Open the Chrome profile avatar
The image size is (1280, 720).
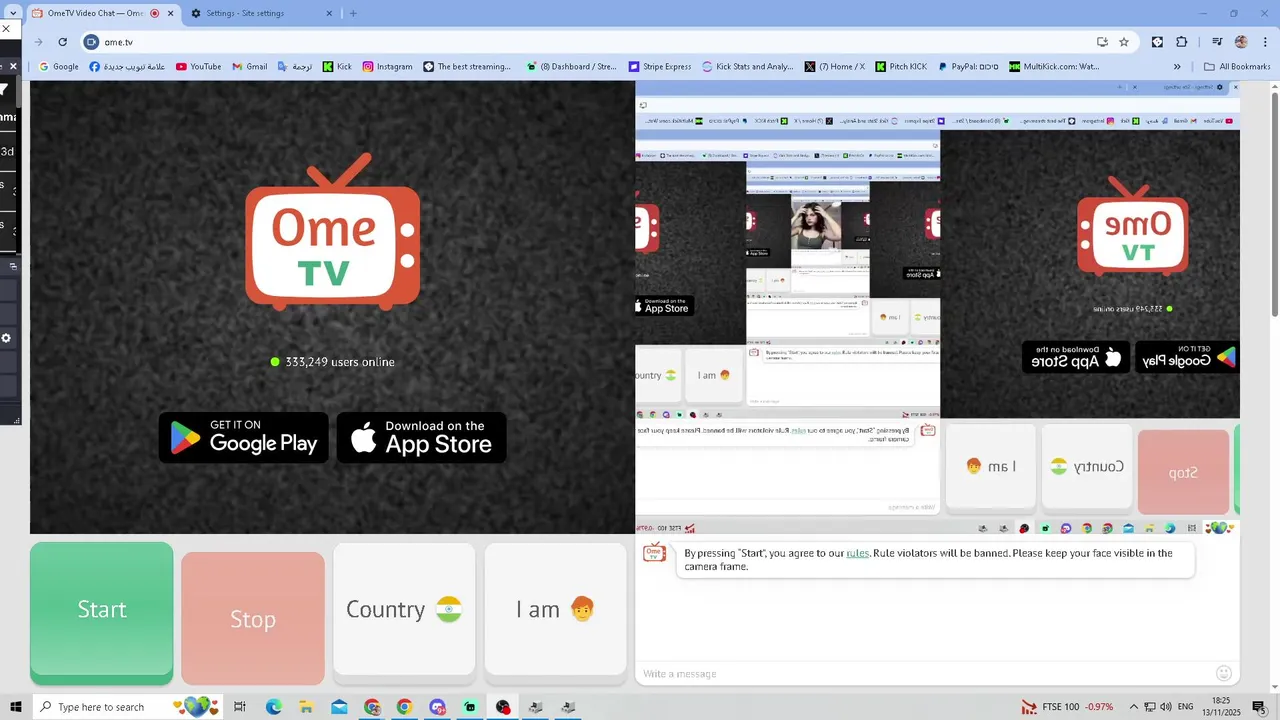point(1241,42)
